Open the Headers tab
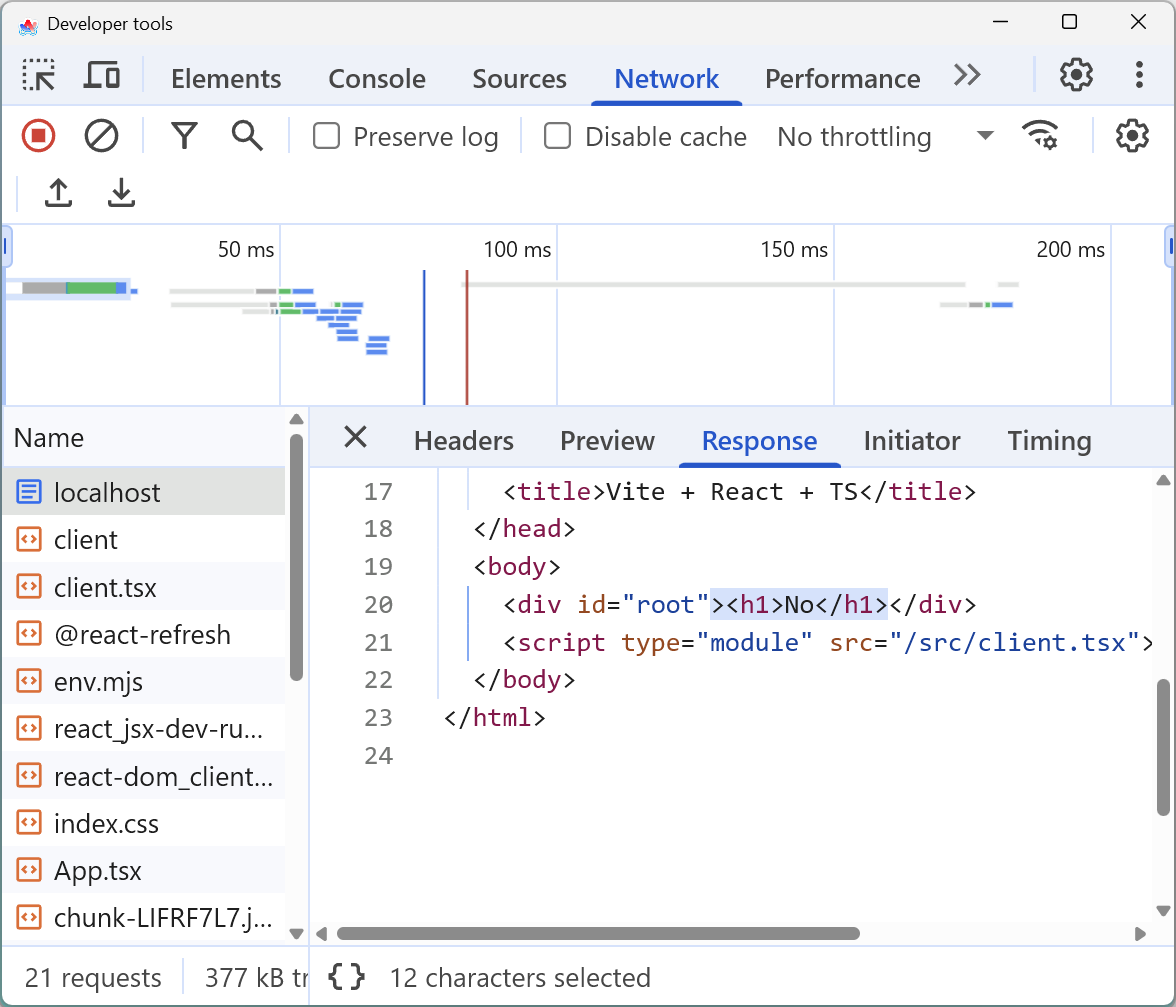Screen dimensions: 1176x1007 pos(464,441)
